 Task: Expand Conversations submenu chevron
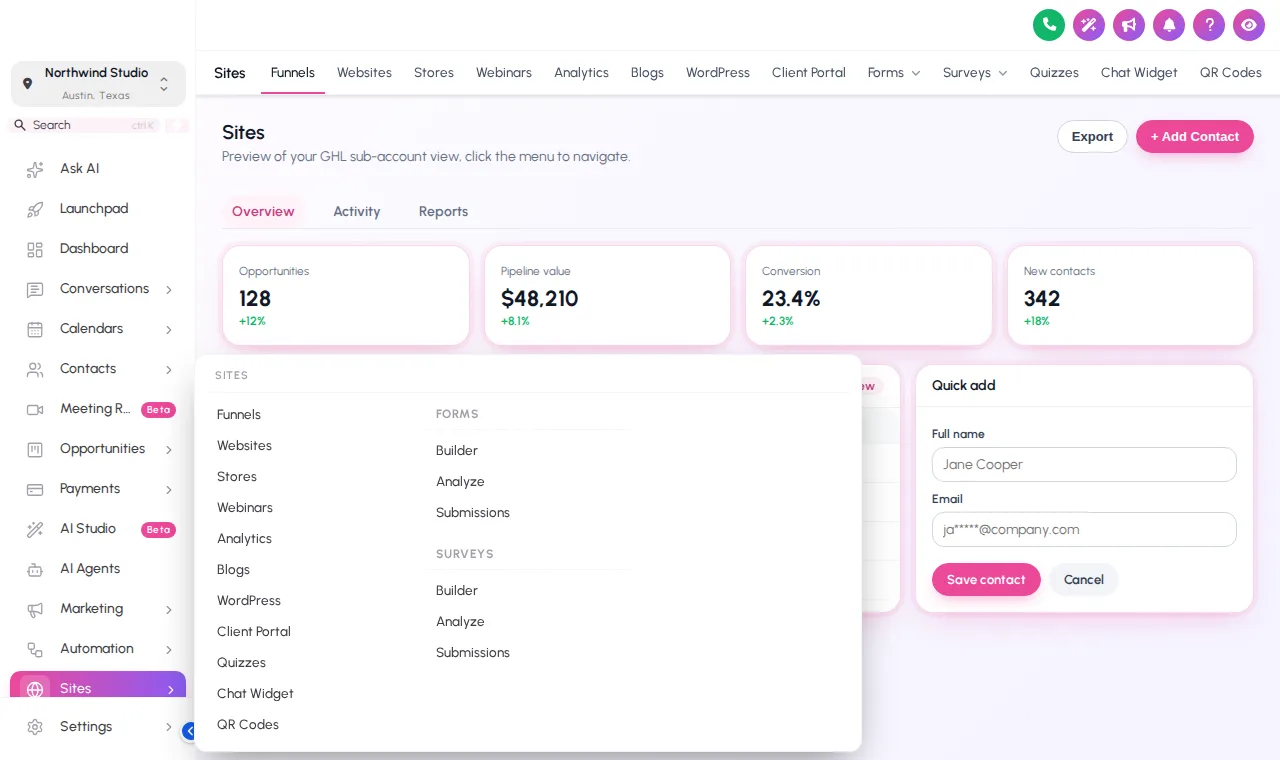168,290
